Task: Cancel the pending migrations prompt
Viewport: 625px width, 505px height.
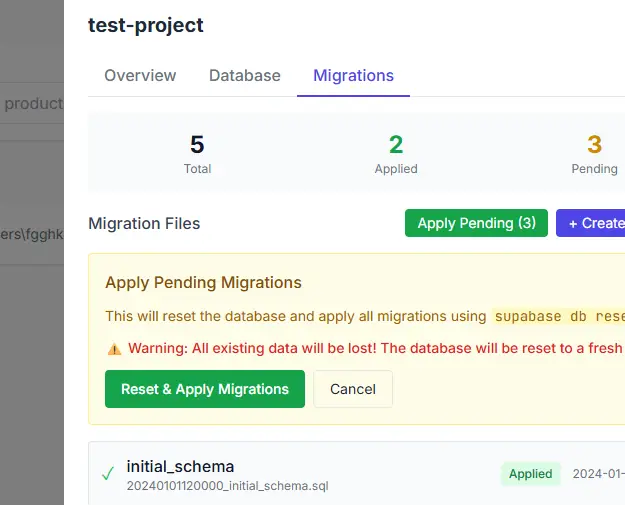Action: click(353, 389)
